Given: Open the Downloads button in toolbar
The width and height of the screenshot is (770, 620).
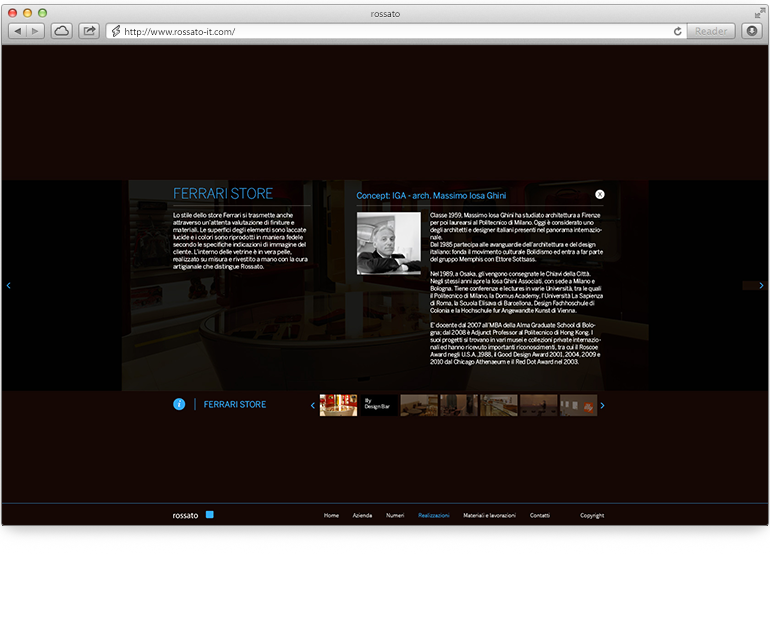Looking at the screenshot, I should point(752,31).
